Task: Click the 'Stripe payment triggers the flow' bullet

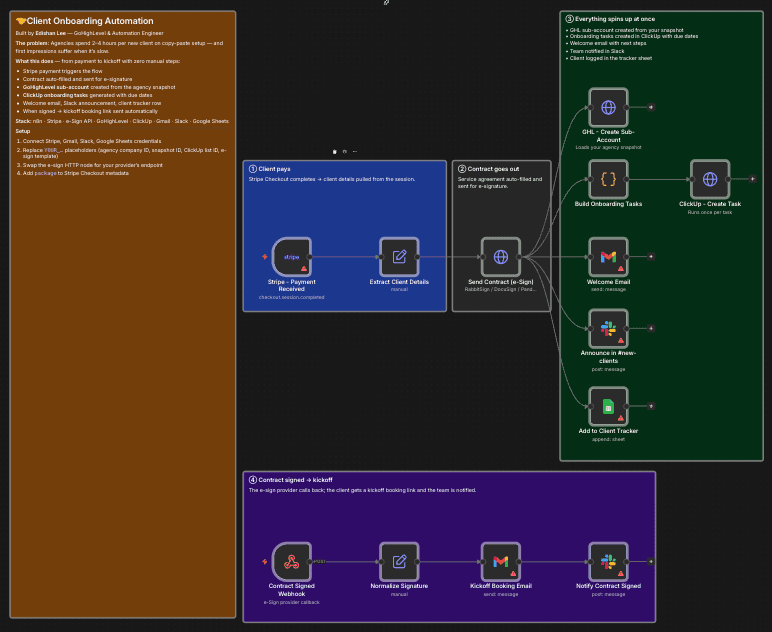Action: pos(63,71)
